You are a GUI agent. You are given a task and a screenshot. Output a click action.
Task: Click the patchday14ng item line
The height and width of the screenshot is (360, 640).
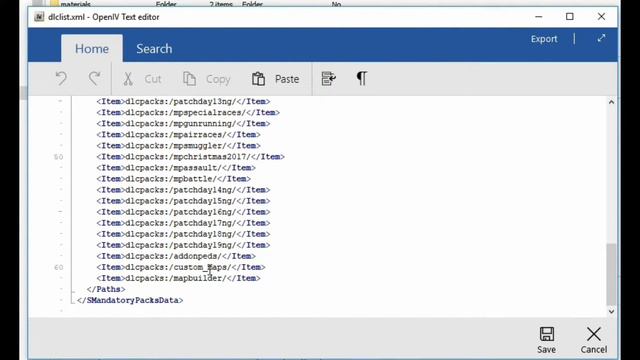pos(183,190)
